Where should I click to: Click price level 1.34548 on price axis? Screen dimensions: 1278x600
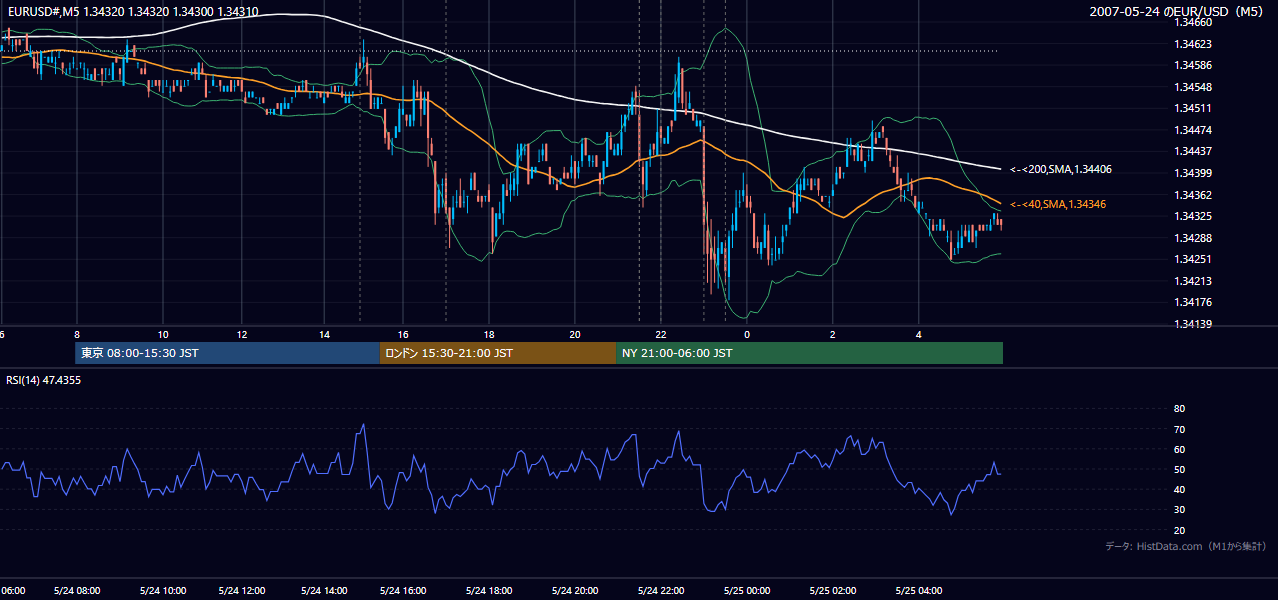(1194, 87)
